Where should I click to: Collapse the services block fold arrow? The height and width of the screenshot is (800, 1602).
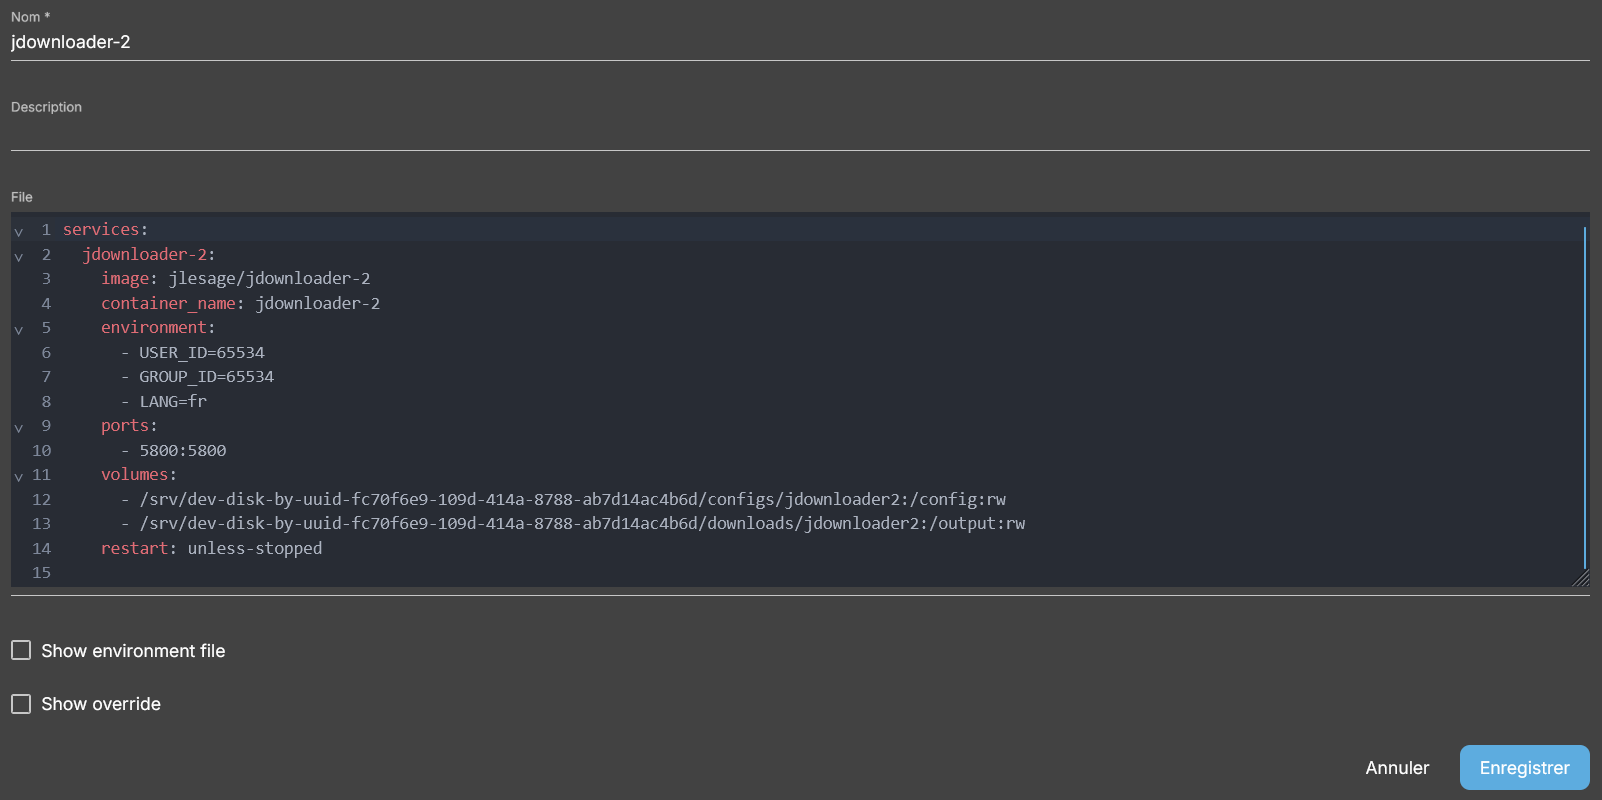click(18, 231)
